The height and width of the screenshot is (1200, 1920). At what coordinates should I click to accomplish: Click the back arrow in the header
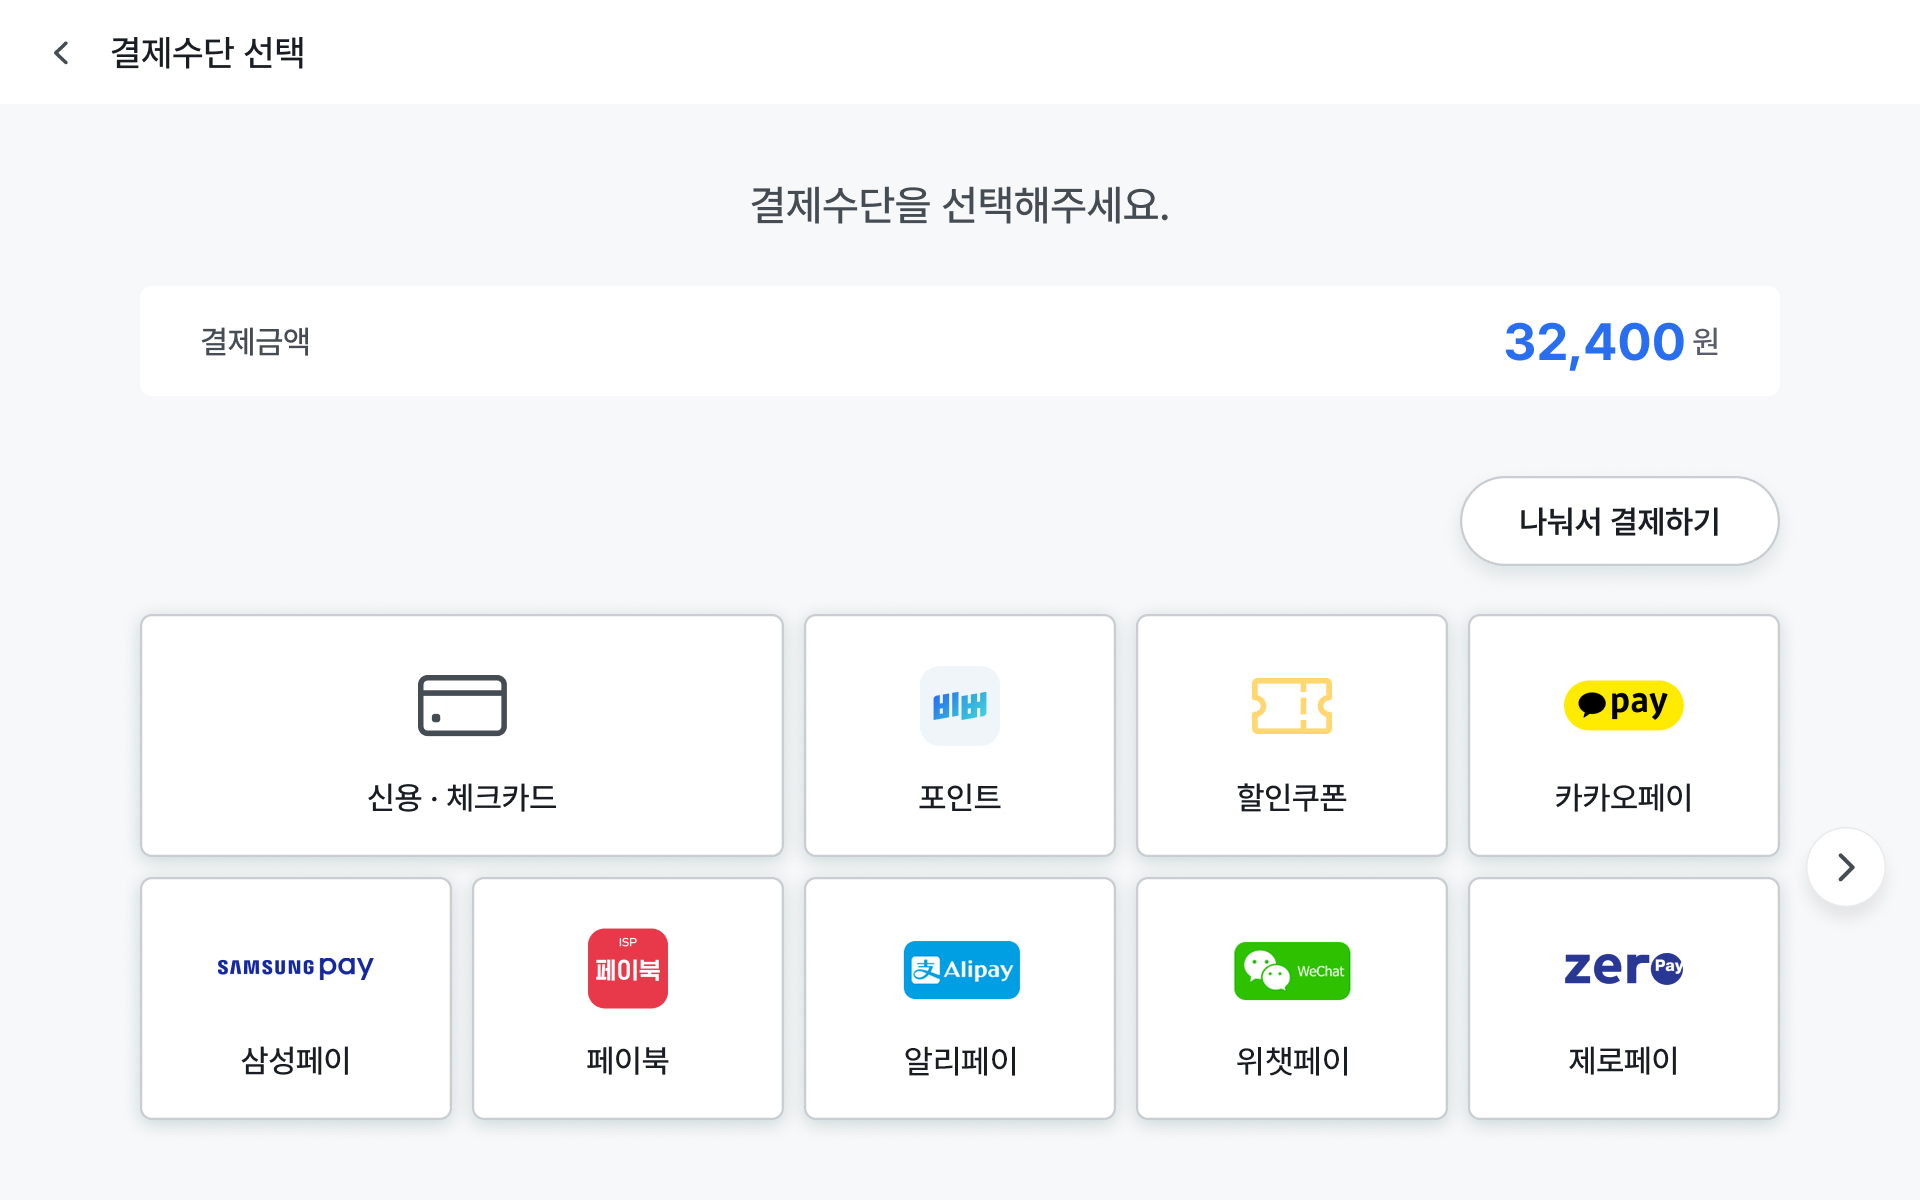61,52
